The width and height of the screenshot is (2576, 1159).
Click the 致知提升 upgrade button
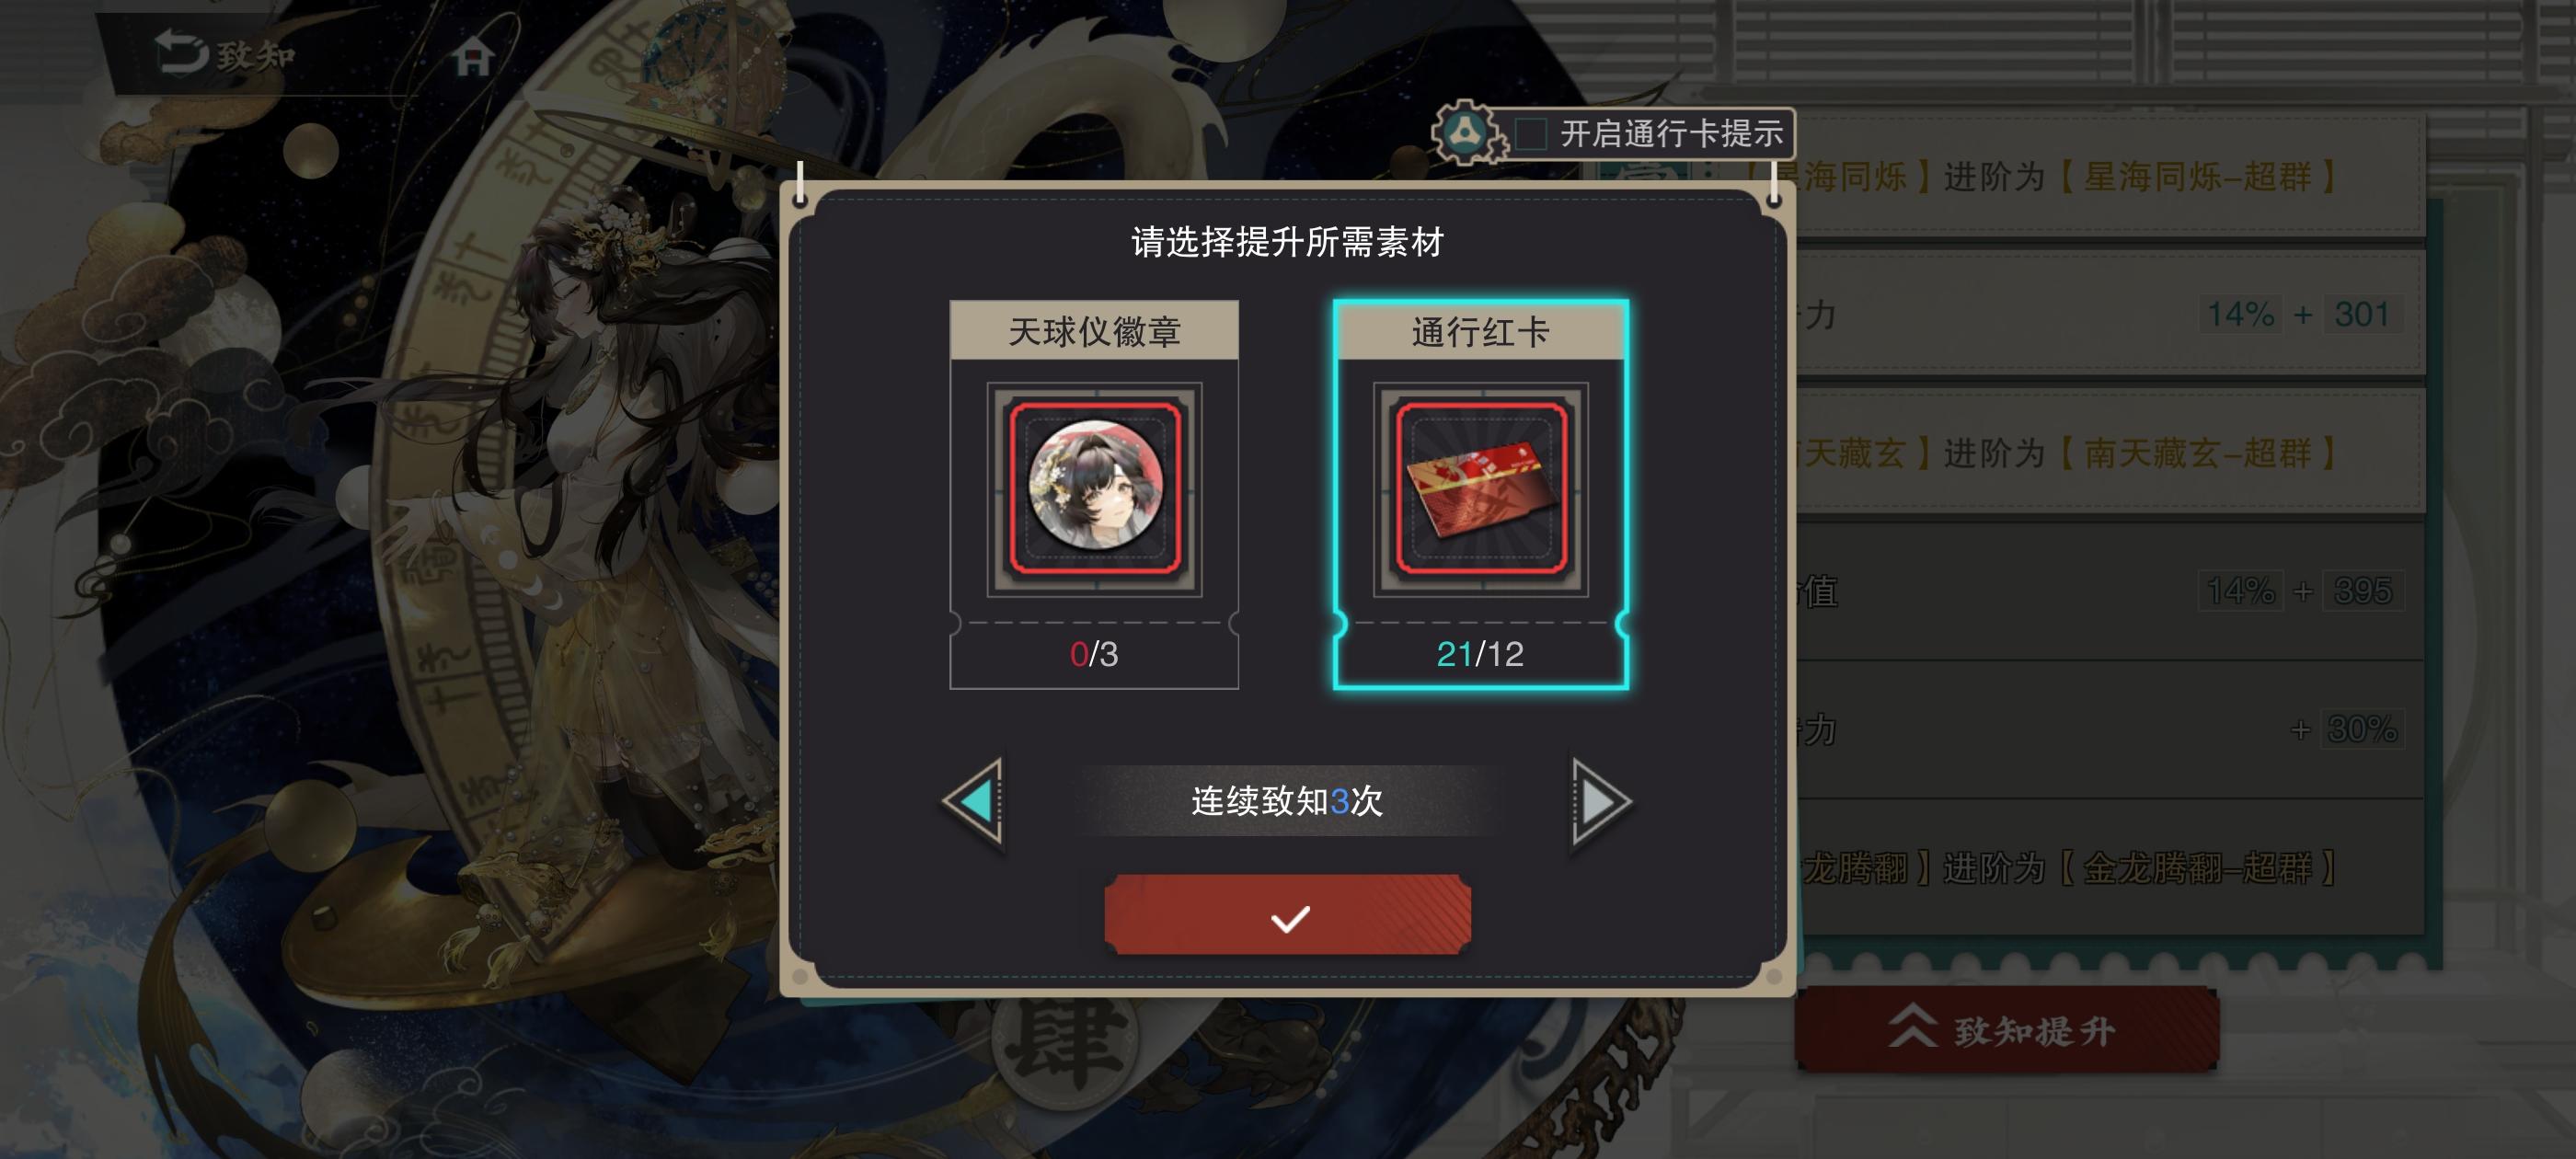click(2007, 1029)
